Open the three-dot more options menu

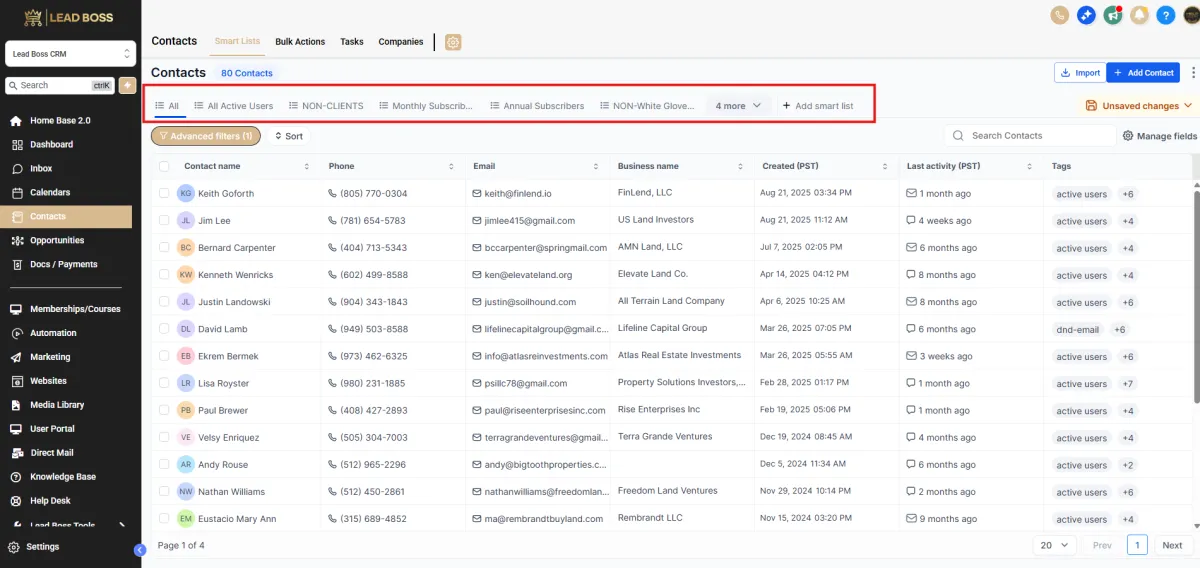coord(1192,73)
